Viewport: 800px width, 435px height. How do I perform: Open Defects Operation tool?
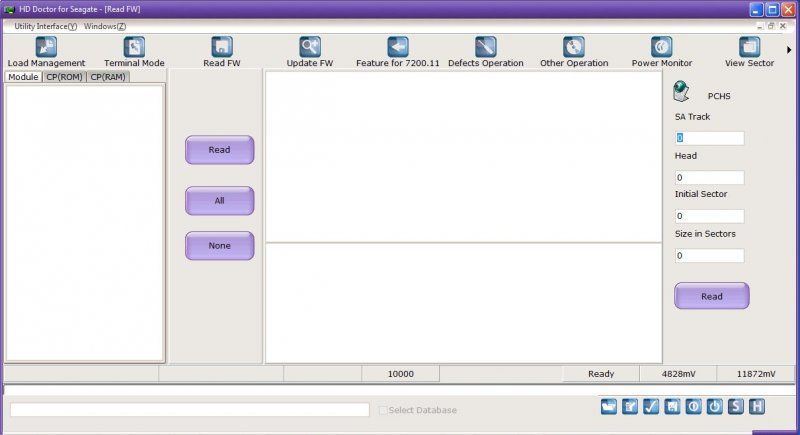pyautogui.click(x=486, y=52)
